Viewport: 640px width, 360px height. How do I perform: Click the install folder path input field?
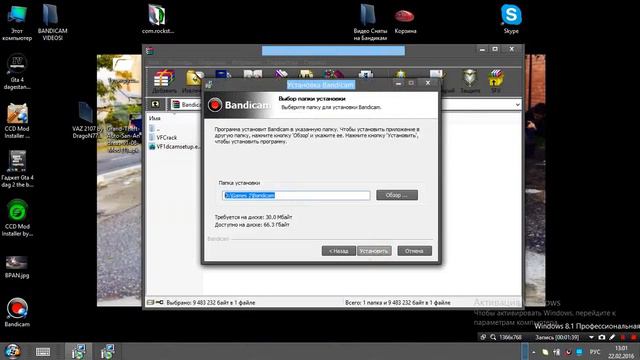pyautogui.click(x=296, y=196)
